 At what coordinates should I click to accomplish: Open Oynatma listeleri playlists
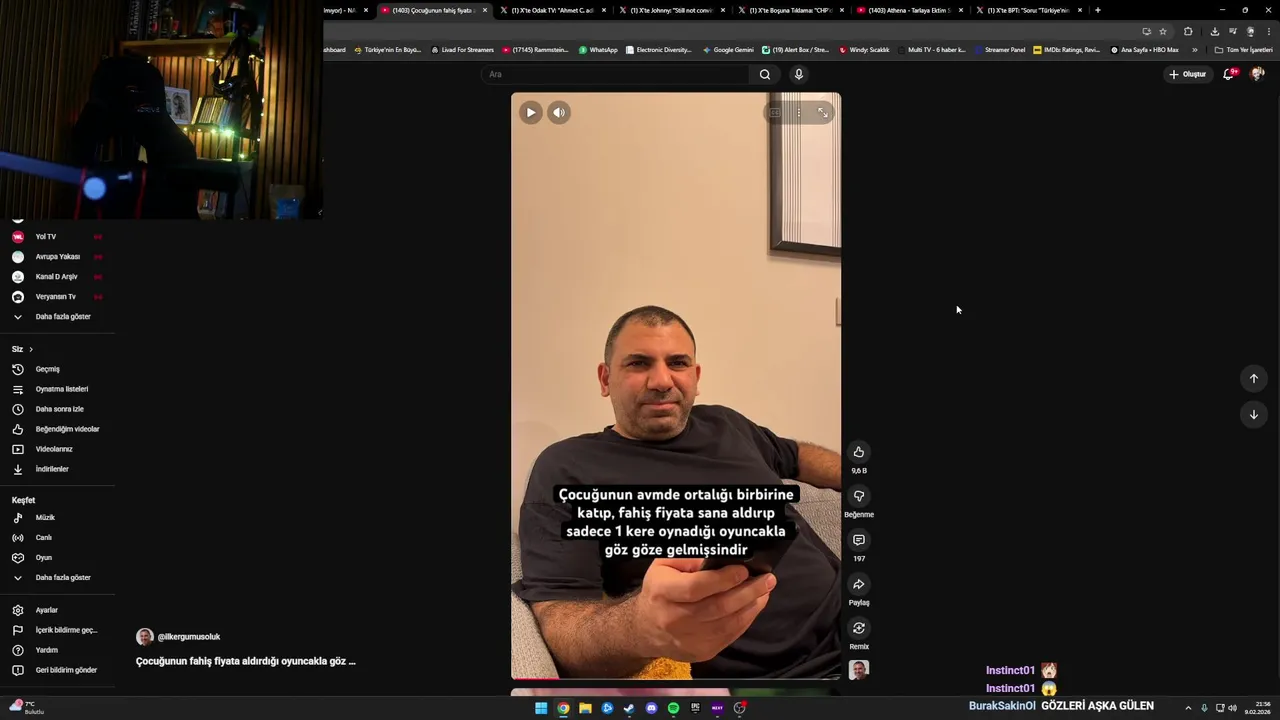pos(57,389)
